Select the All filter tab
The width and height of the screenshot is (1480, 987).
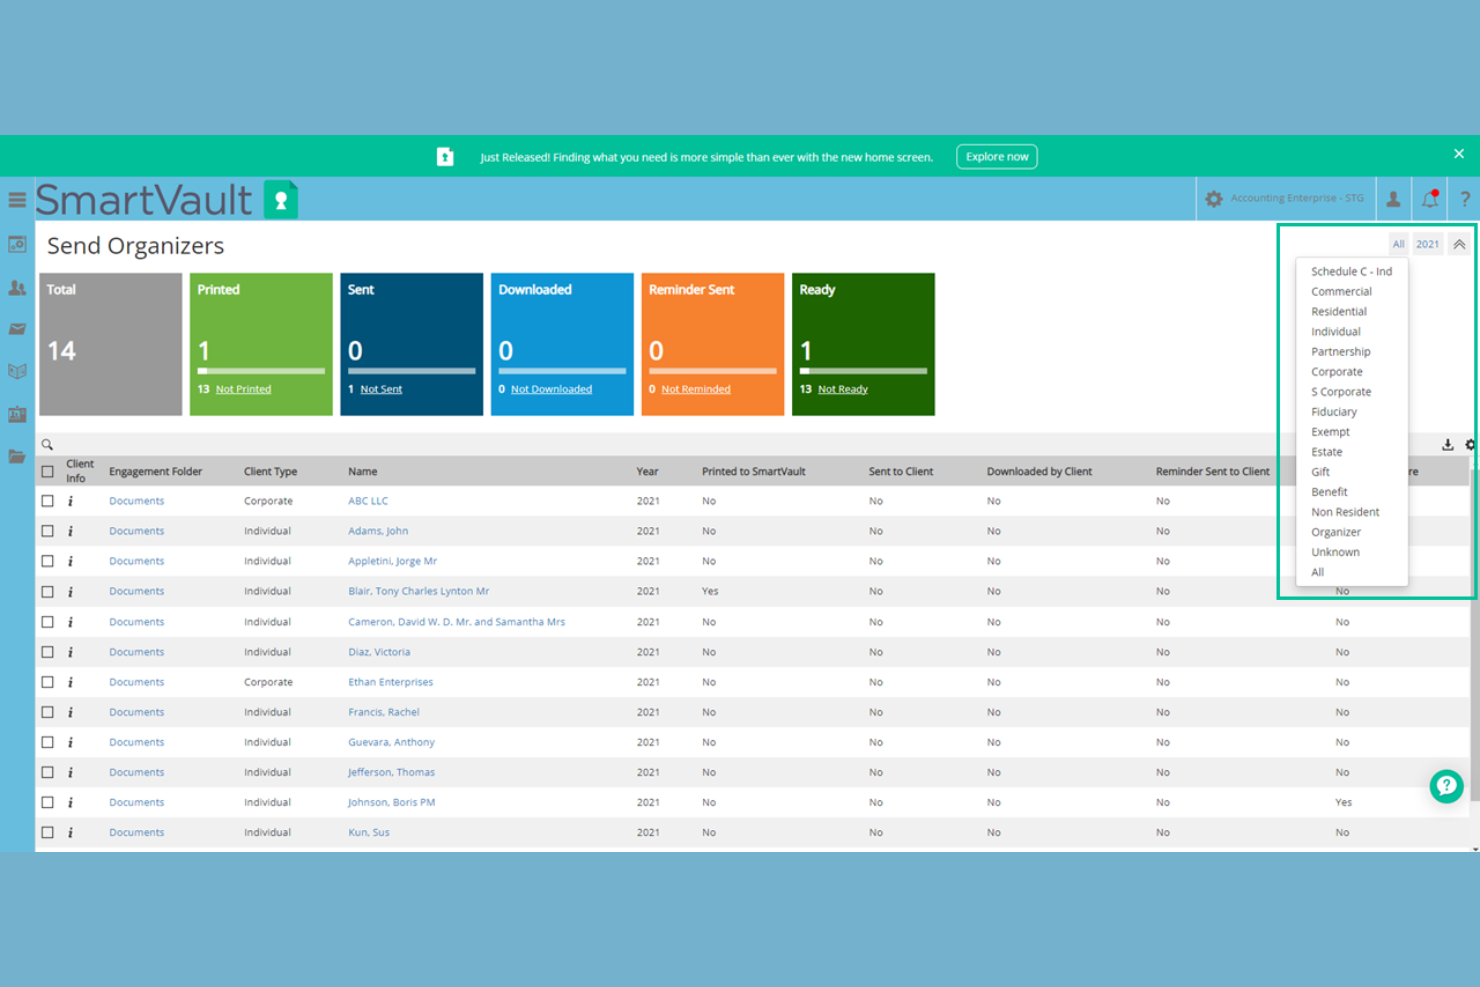click(1398, 243)
